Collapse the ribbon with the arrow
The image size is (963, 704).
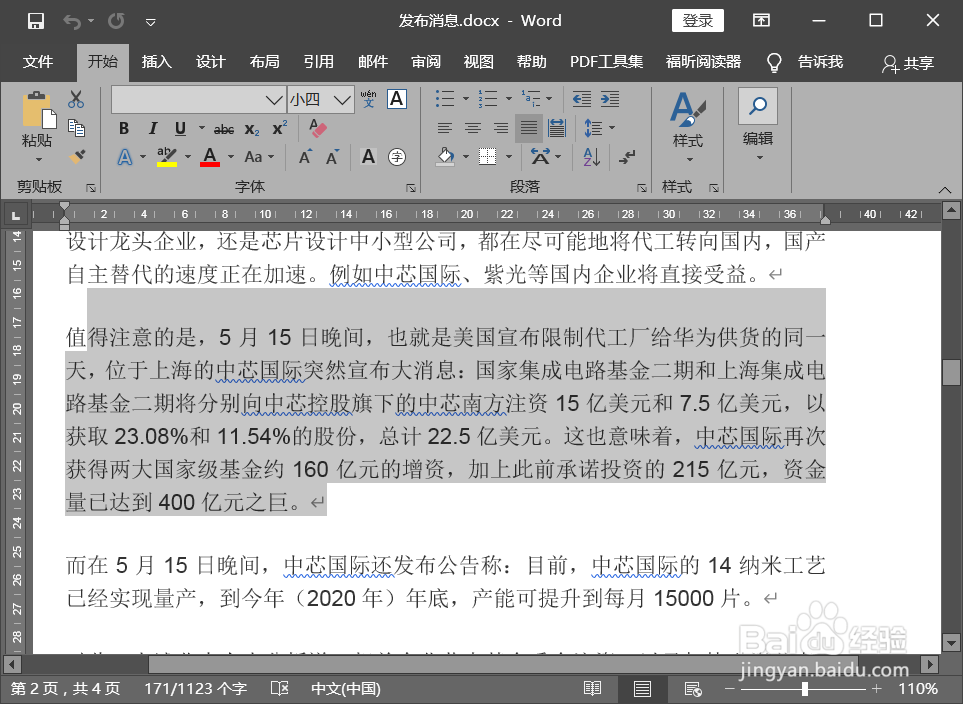[x=945, y=190]
